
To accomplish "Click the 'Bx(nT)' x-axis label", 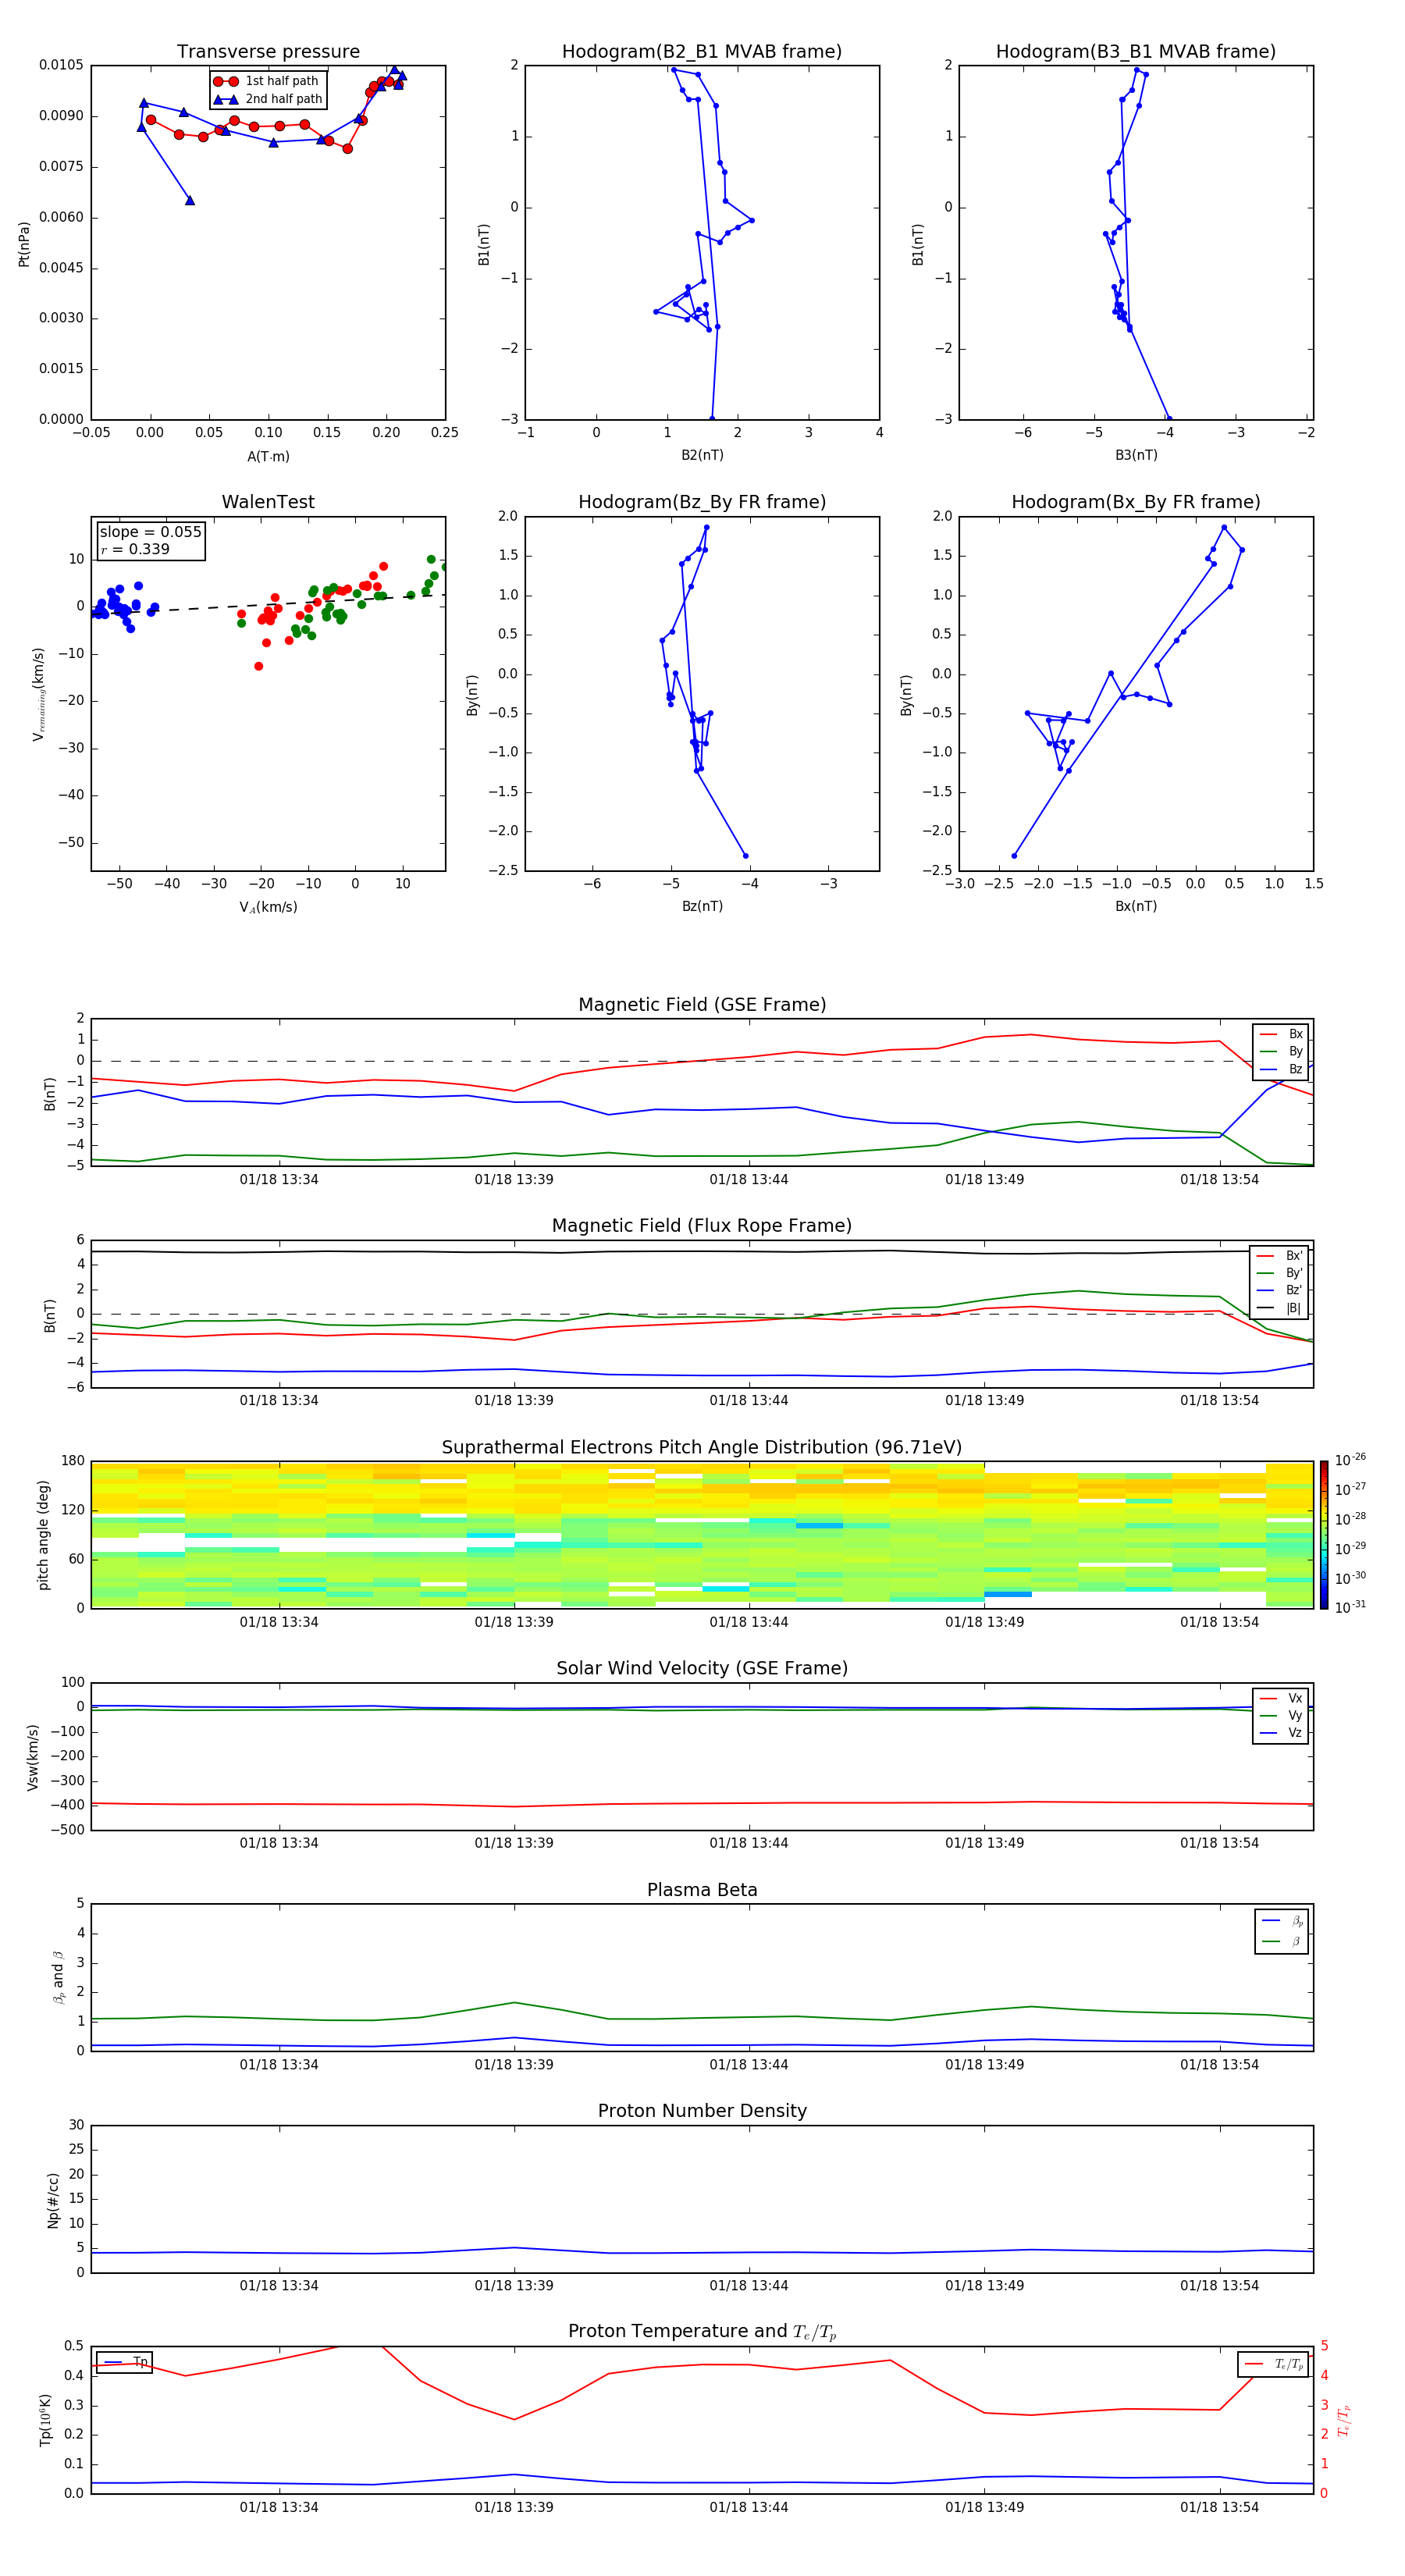I will (x=1136, y=906).
